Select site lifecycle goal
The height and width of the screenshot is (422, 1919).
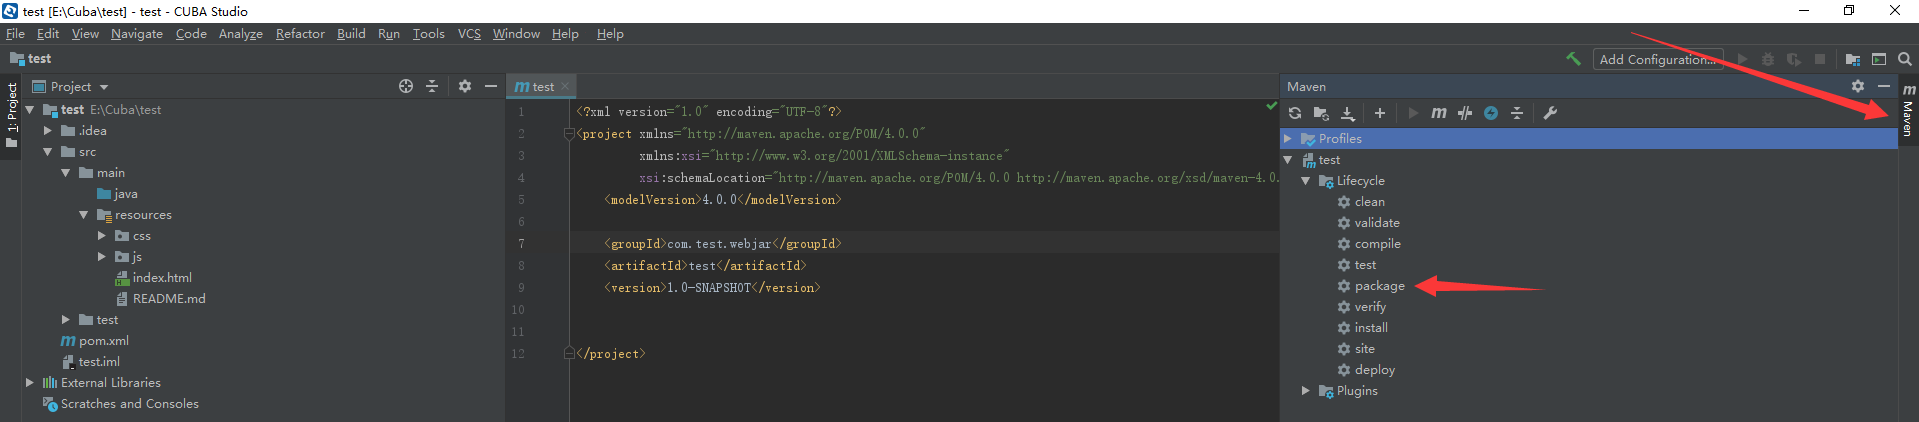(1357, 349)
